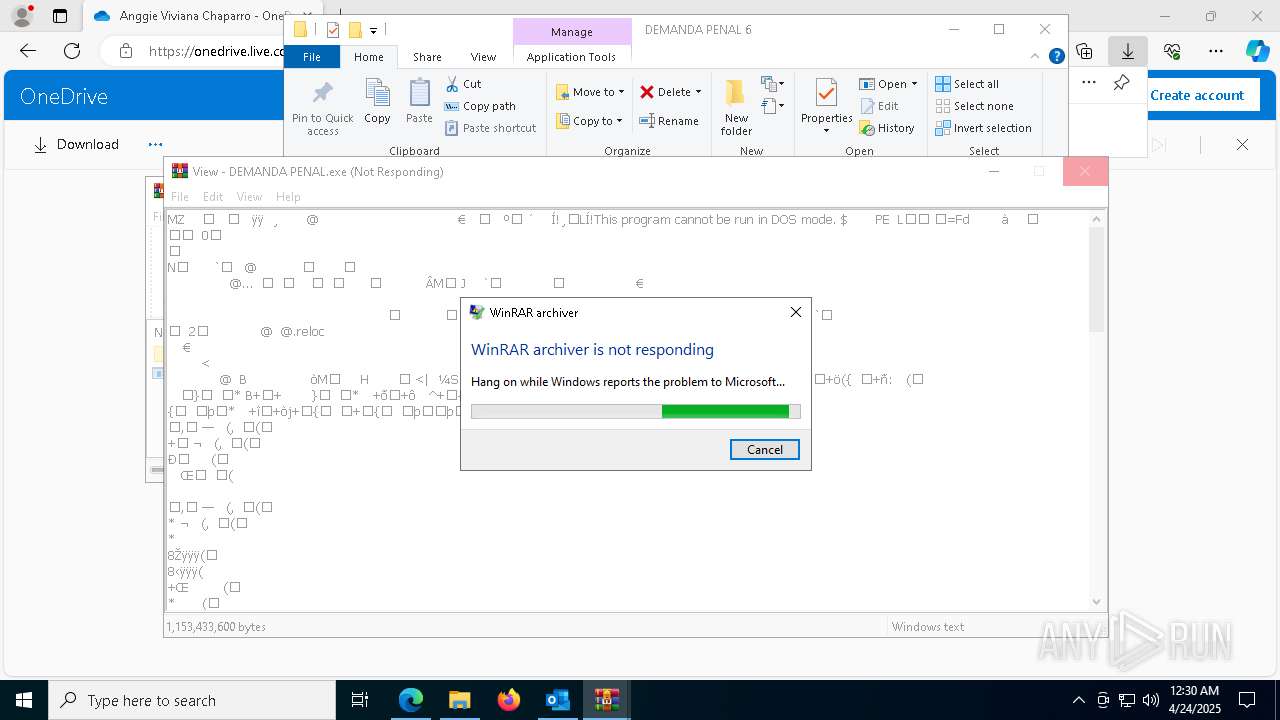Open Edge tab actions menu icon
Image resolution: width=1280 pixels, height=720 pixels.
[x=60, y=16]
